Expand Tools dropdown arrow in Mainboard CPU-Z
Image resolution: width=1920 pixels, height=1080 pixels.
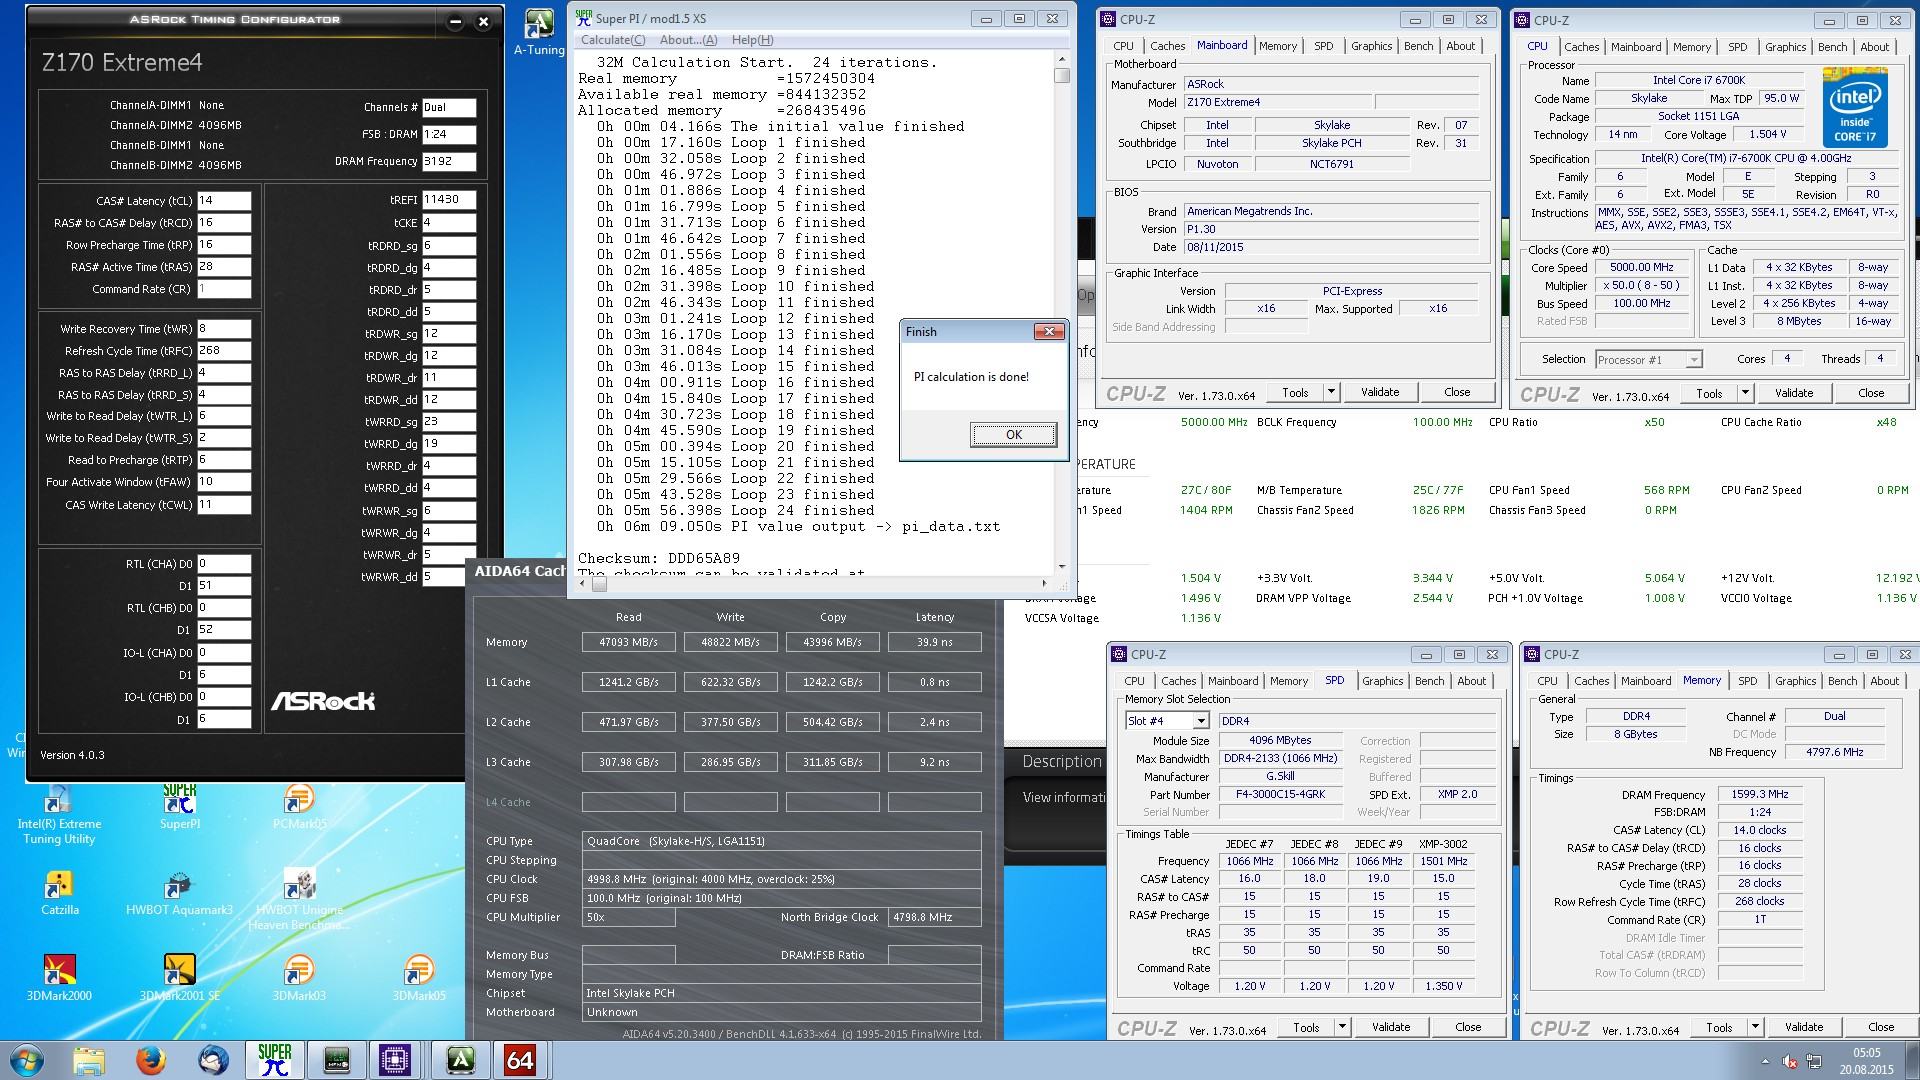pyautogui.click(x=1331, y=393)
